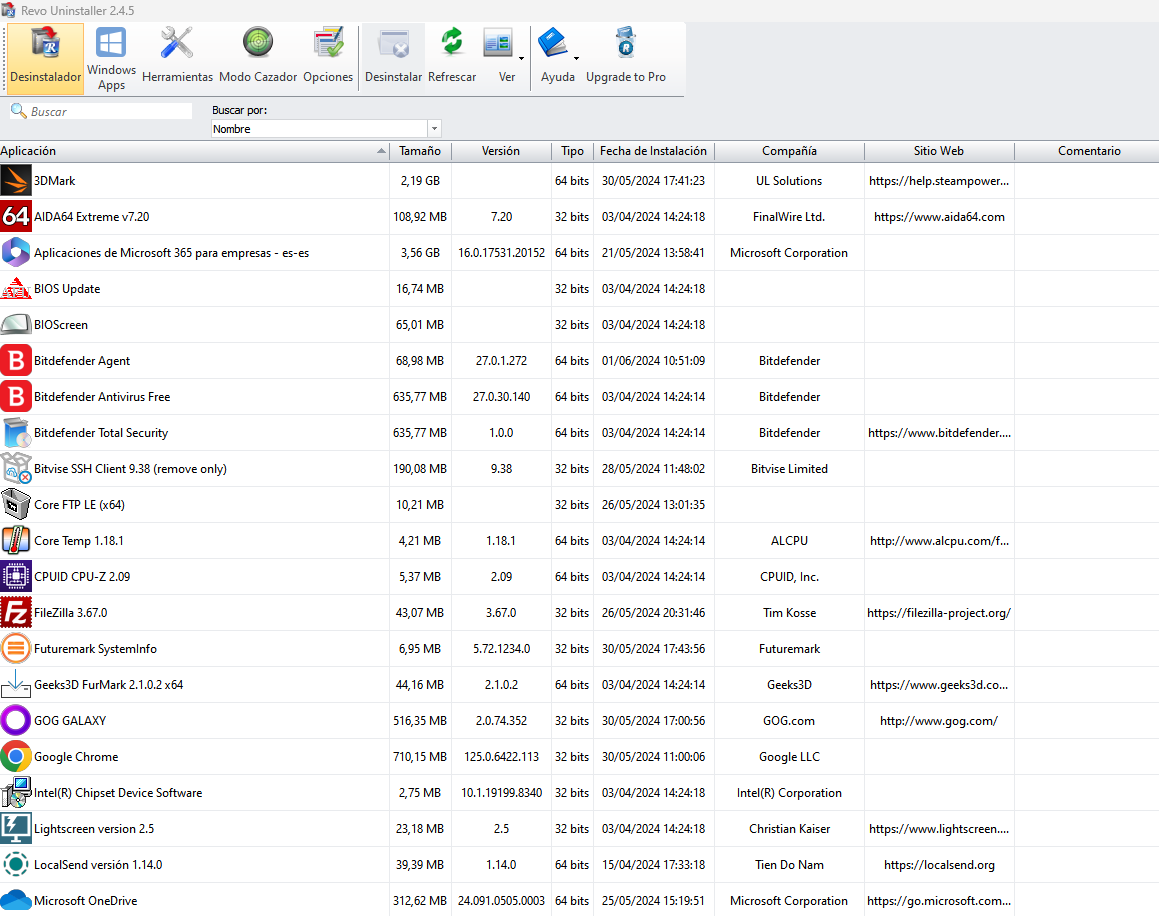
Task: Click the Desinstalar toolbar button
Action: point(393,58)
